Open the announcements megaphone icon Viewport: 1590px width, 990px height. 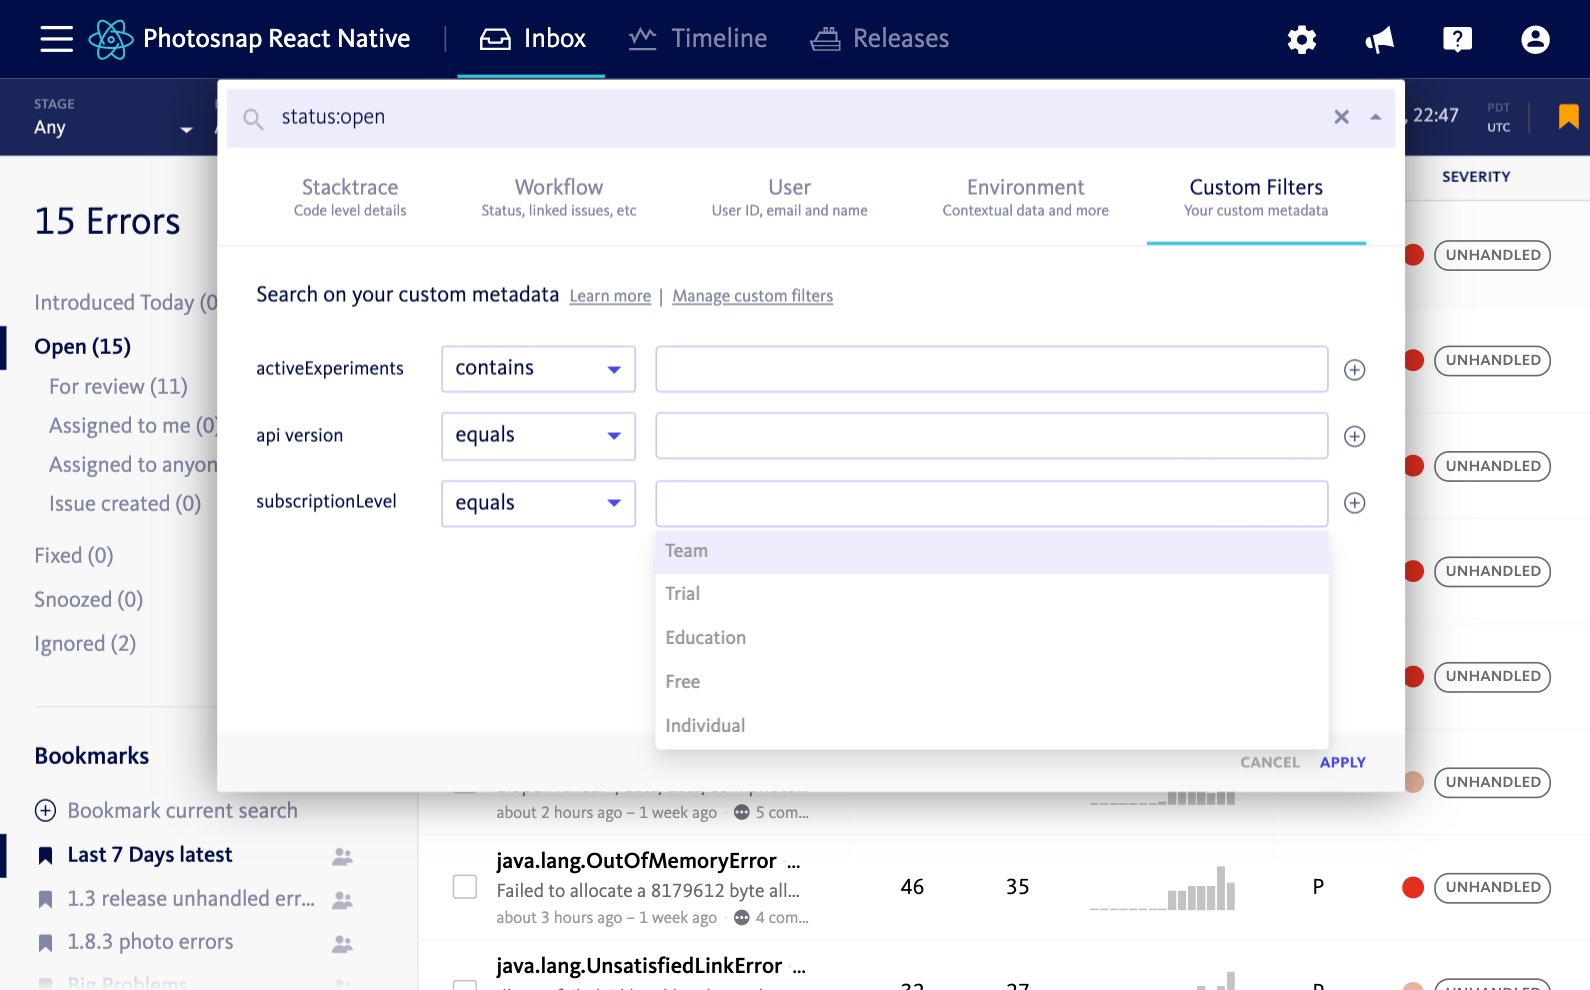[x=1379, y=39]
